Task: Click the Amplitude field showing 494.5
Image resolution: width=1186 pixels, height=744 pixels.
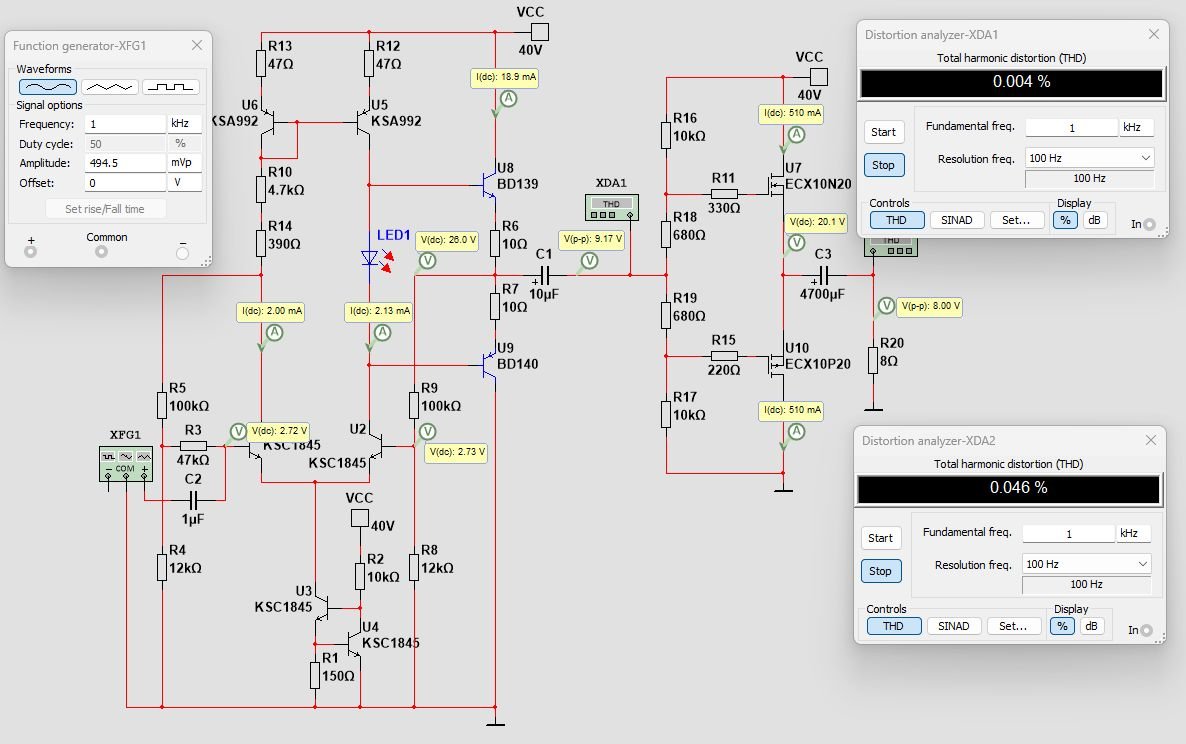Action: [x=125, y=163]
